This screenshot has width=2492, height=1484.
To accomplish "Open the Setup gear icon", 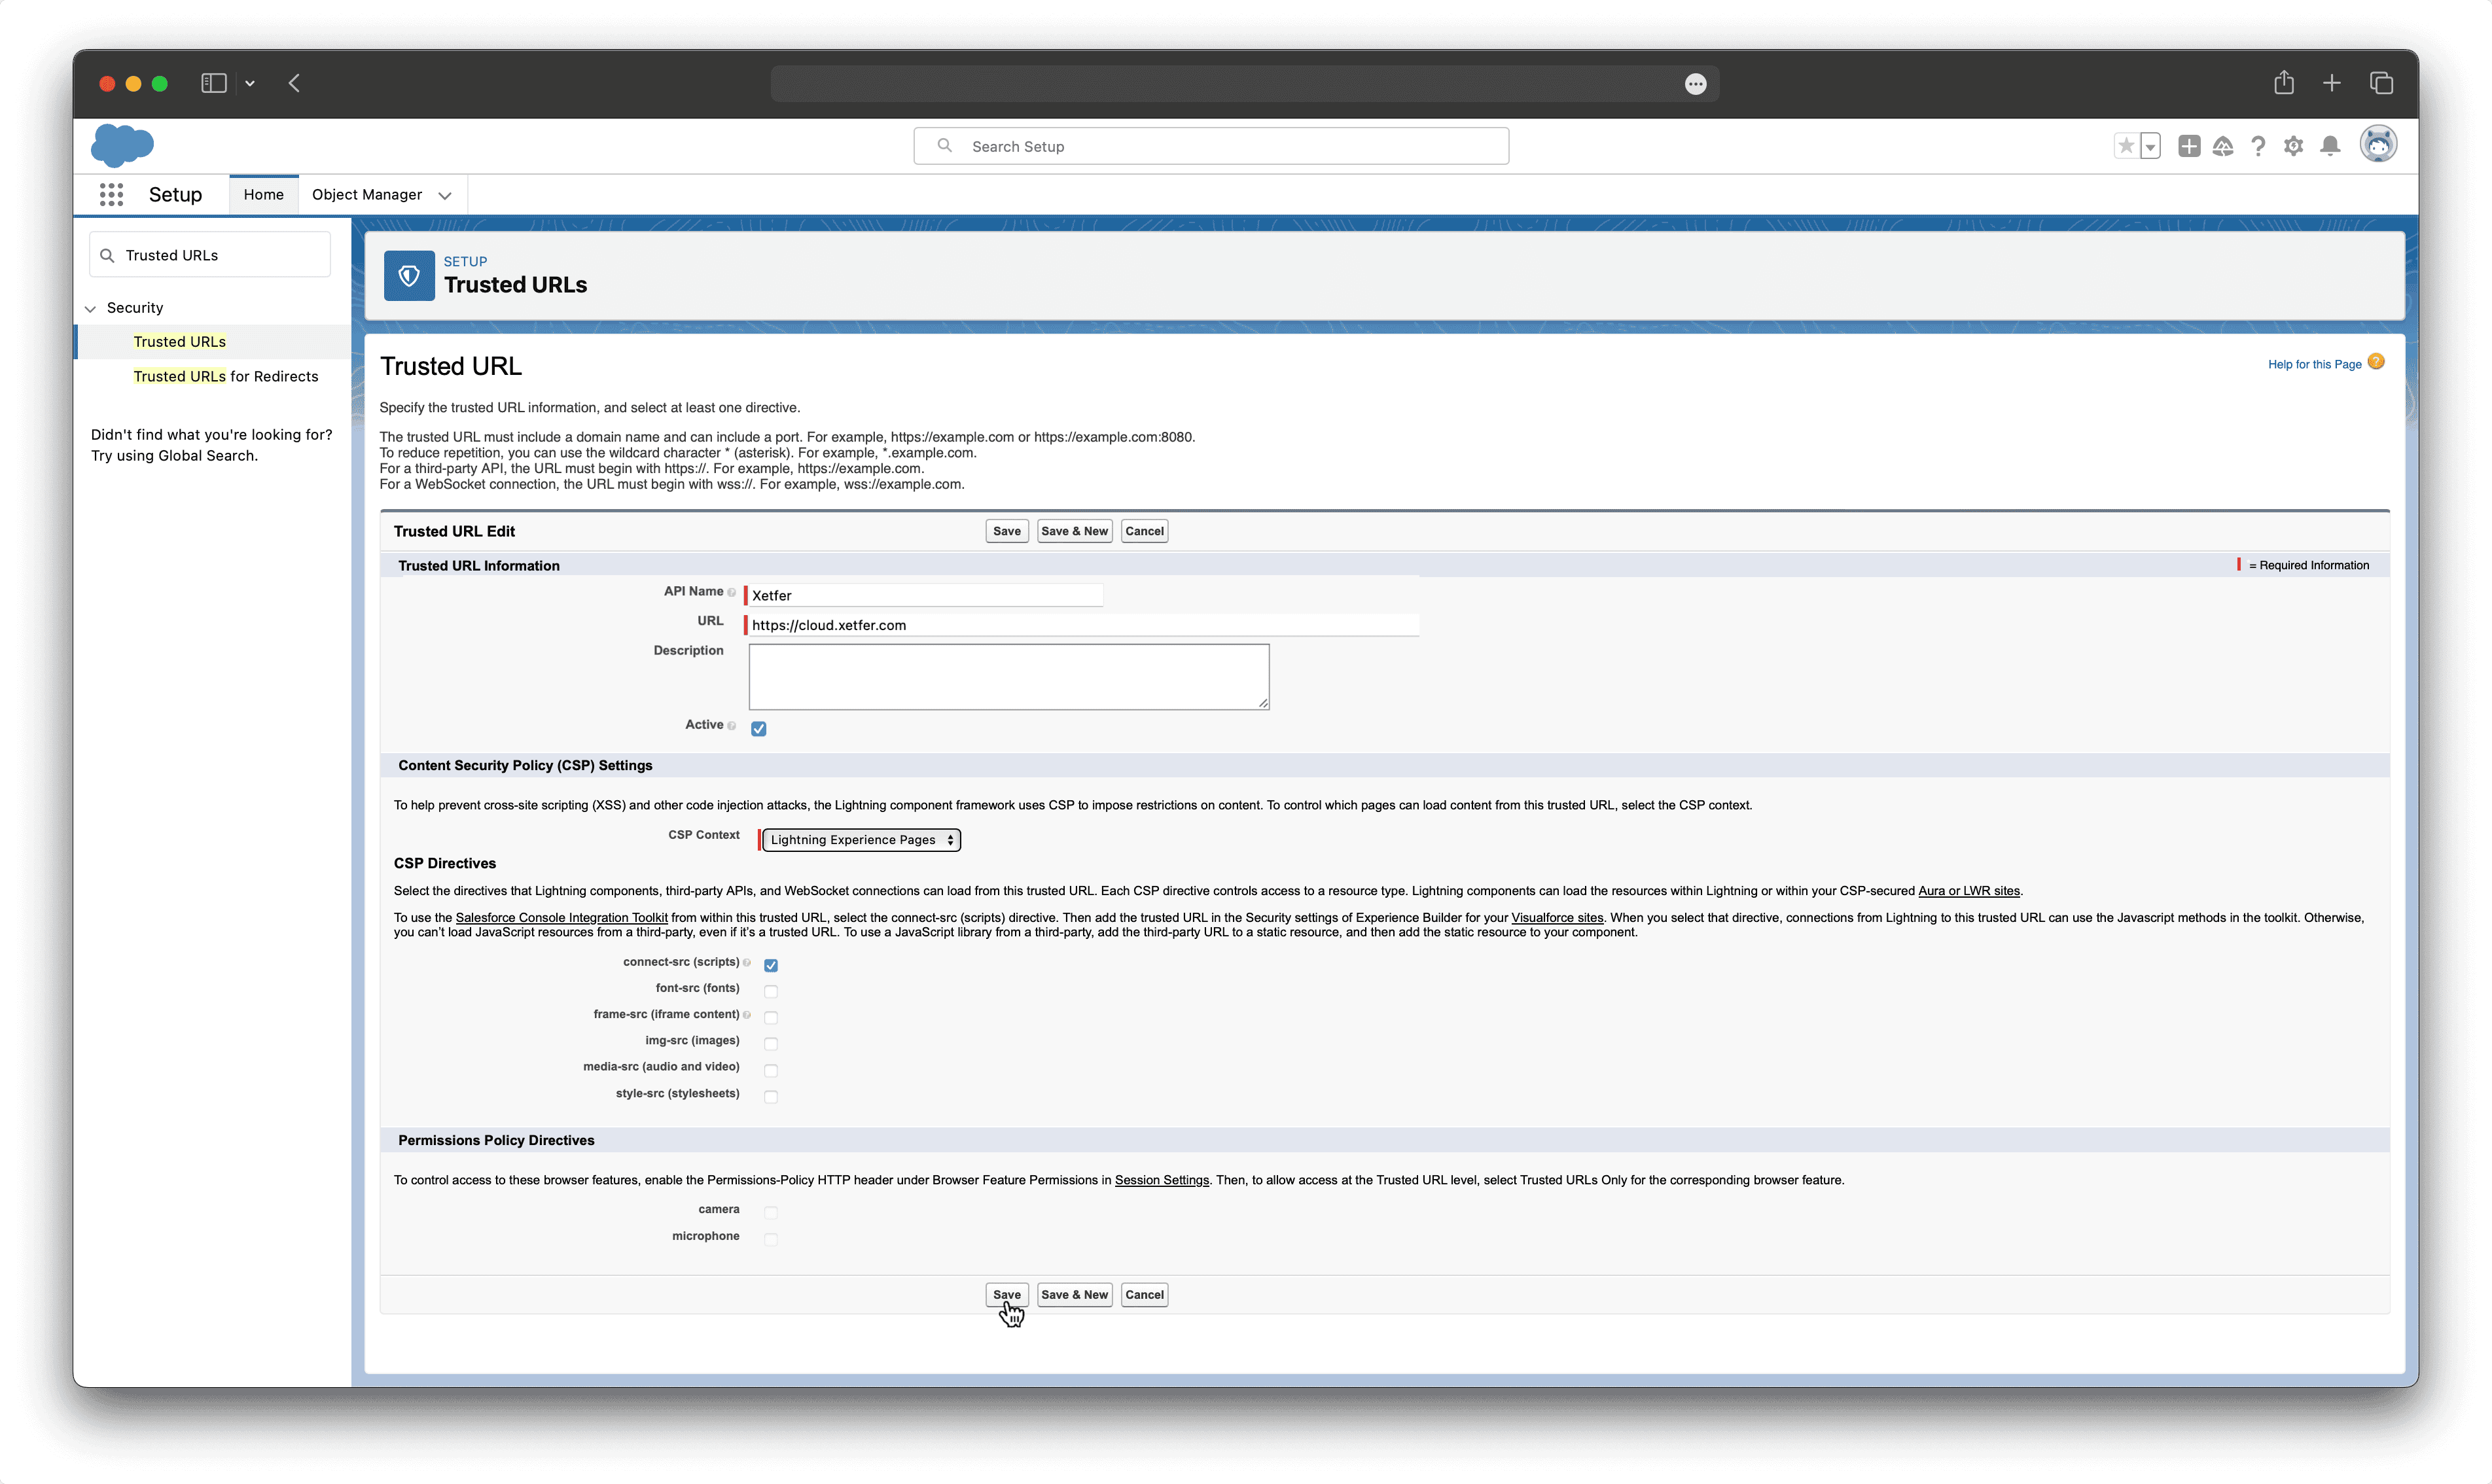I will (x=2294, y=146).
